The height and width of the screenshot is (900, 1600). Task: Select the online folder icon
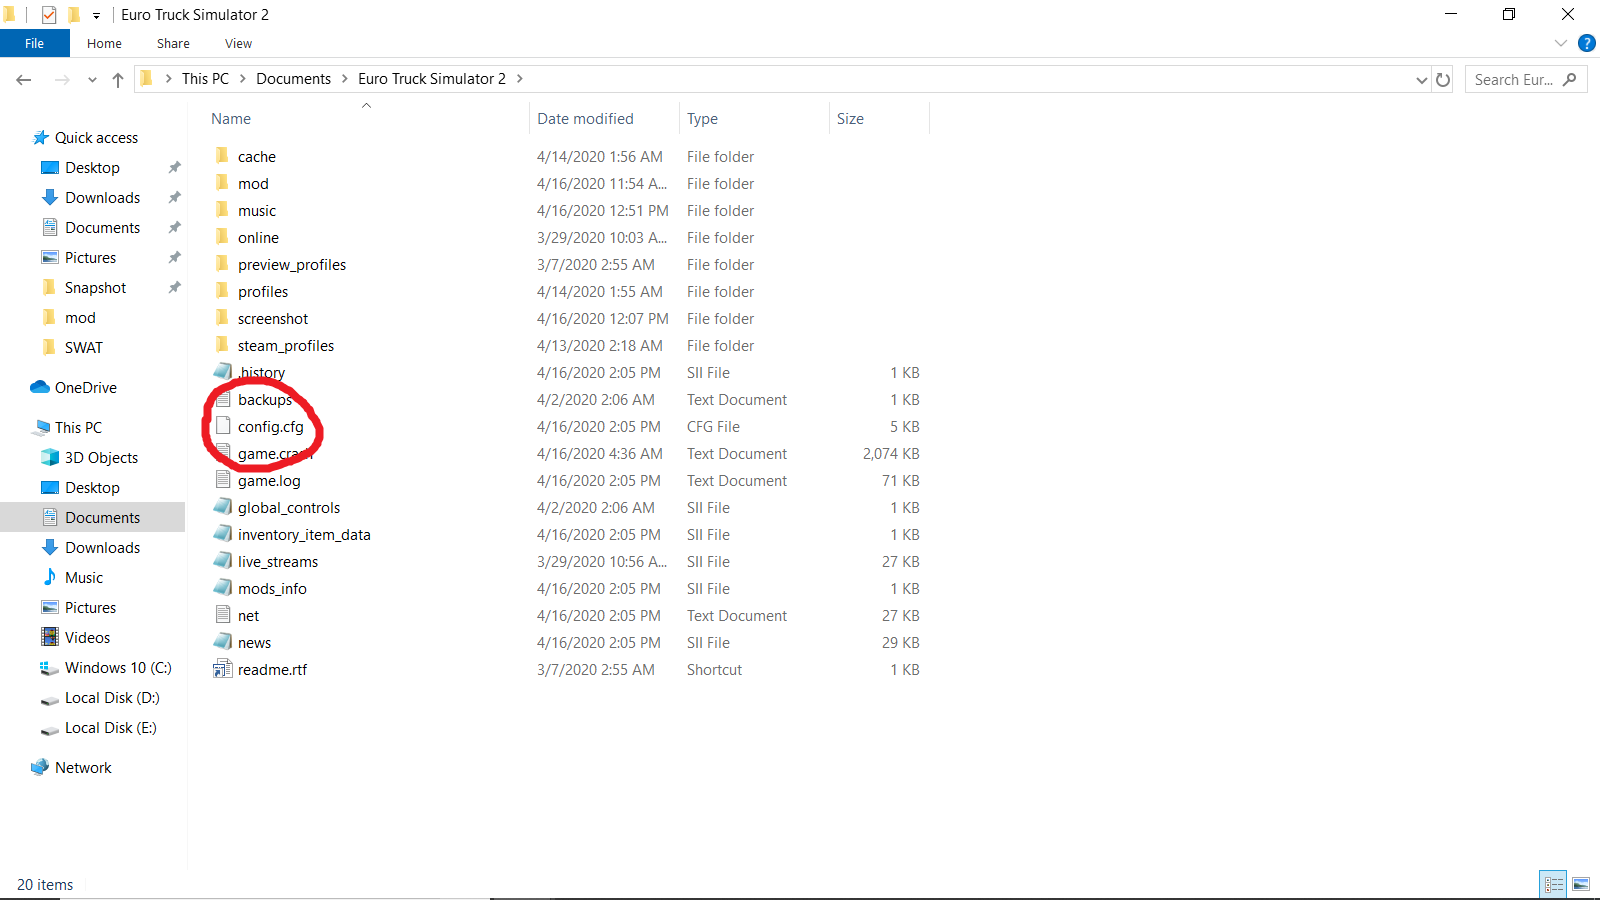coord(222,237)
